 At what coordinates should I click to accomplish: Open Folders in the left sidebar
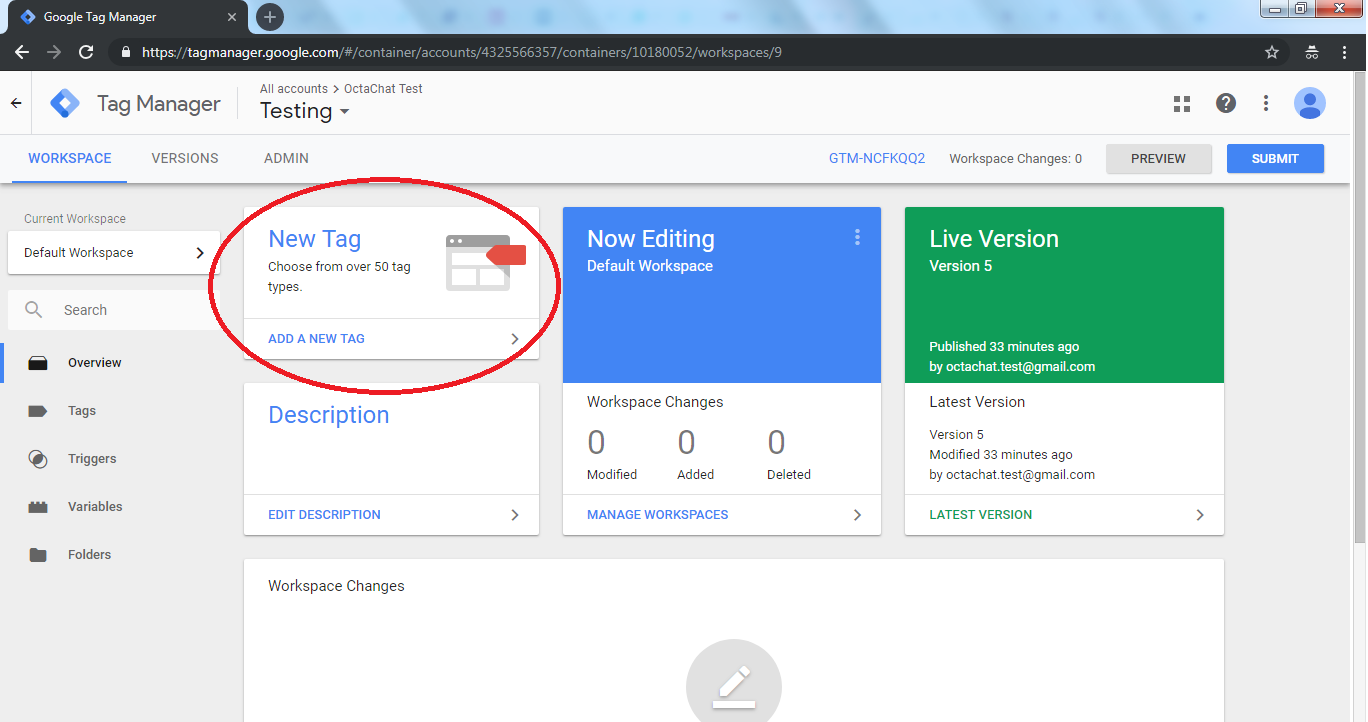[x=89, y=555]
